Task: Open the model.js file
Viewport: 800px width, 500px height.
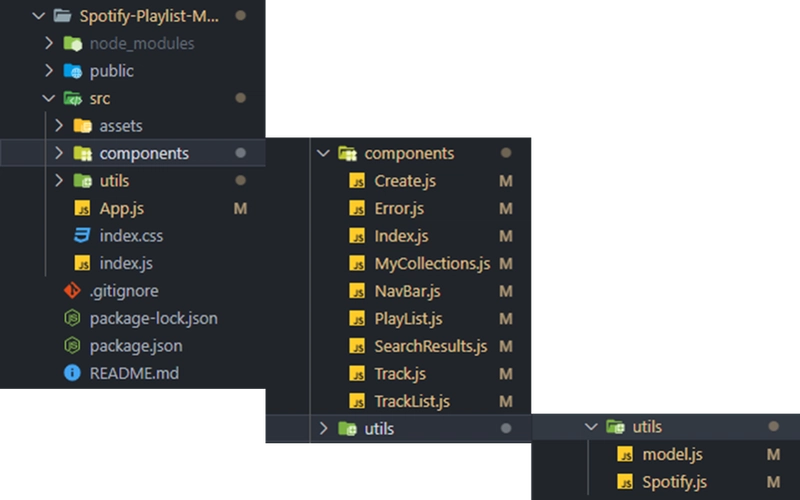Action: [x=672, y=454]
